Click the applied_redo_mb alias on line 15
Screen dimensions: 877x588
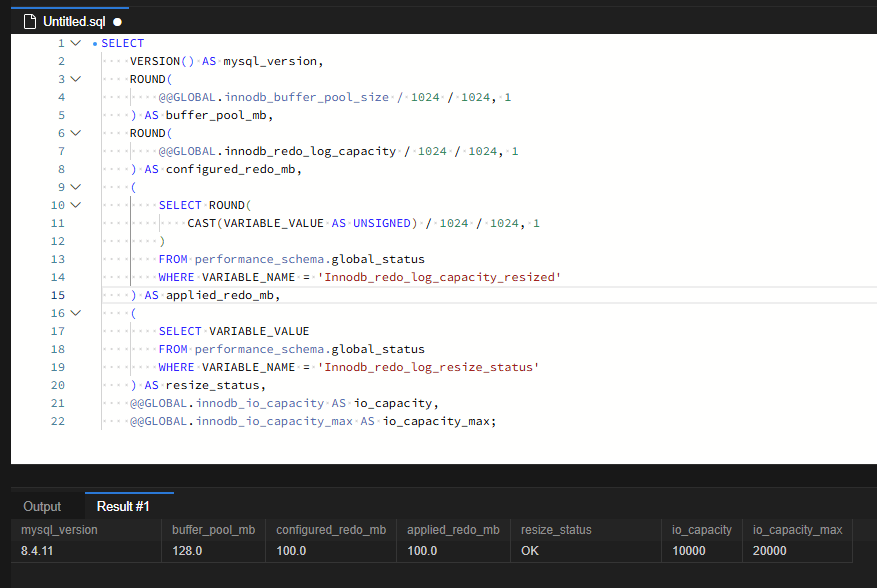click(220, 295)
